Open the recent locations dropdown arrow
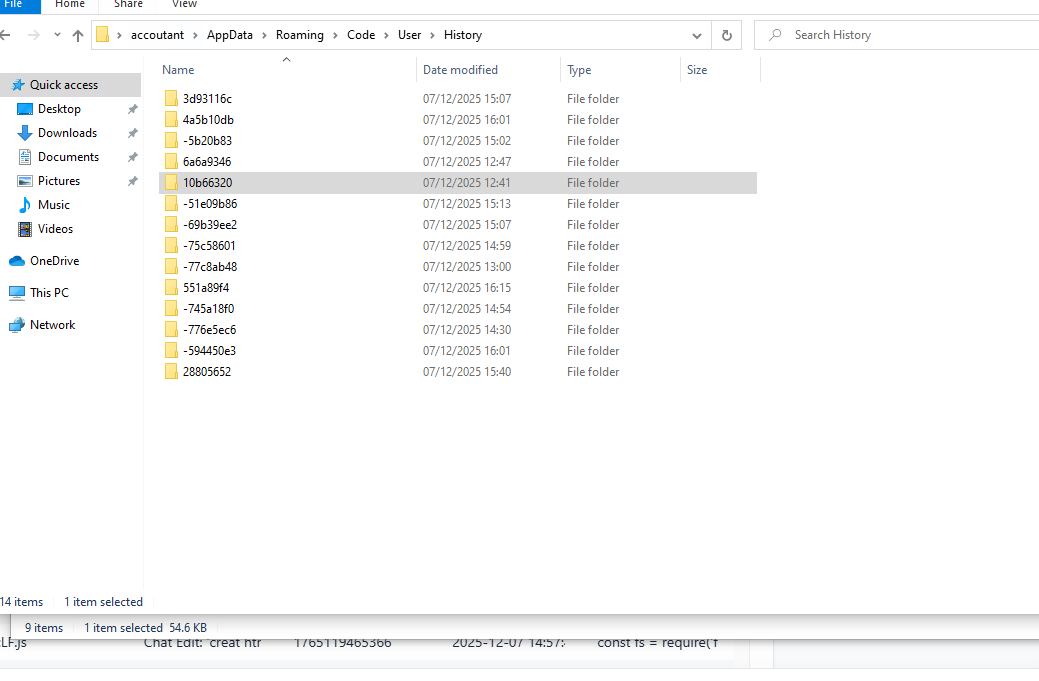Screen dimensions: 1039x681 point(56,35)
